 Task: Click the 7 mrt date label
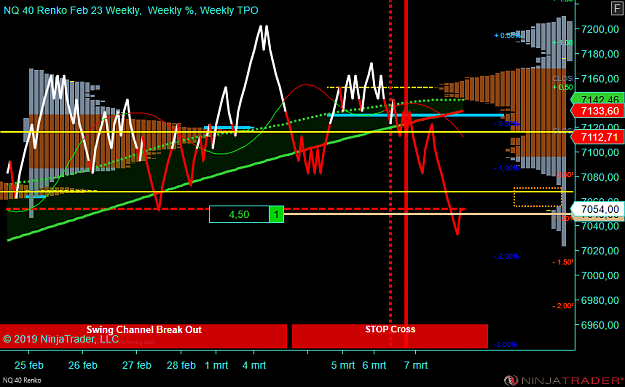coord(416,365)
